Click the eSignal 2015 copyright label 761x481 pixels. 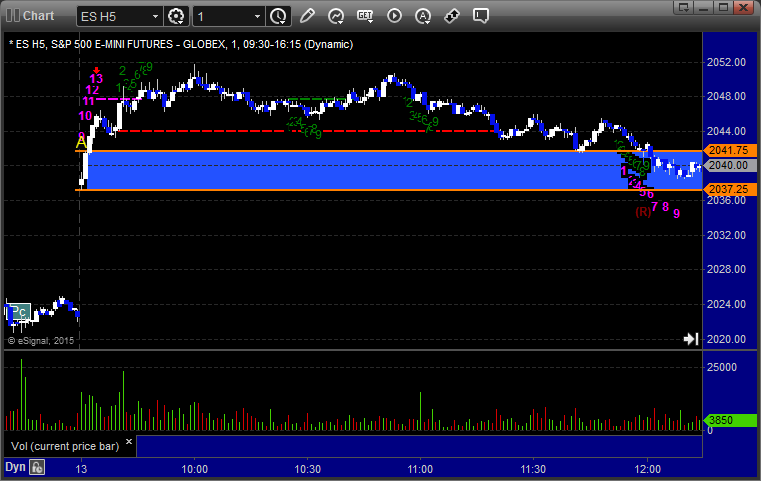(x=40, y=341)
